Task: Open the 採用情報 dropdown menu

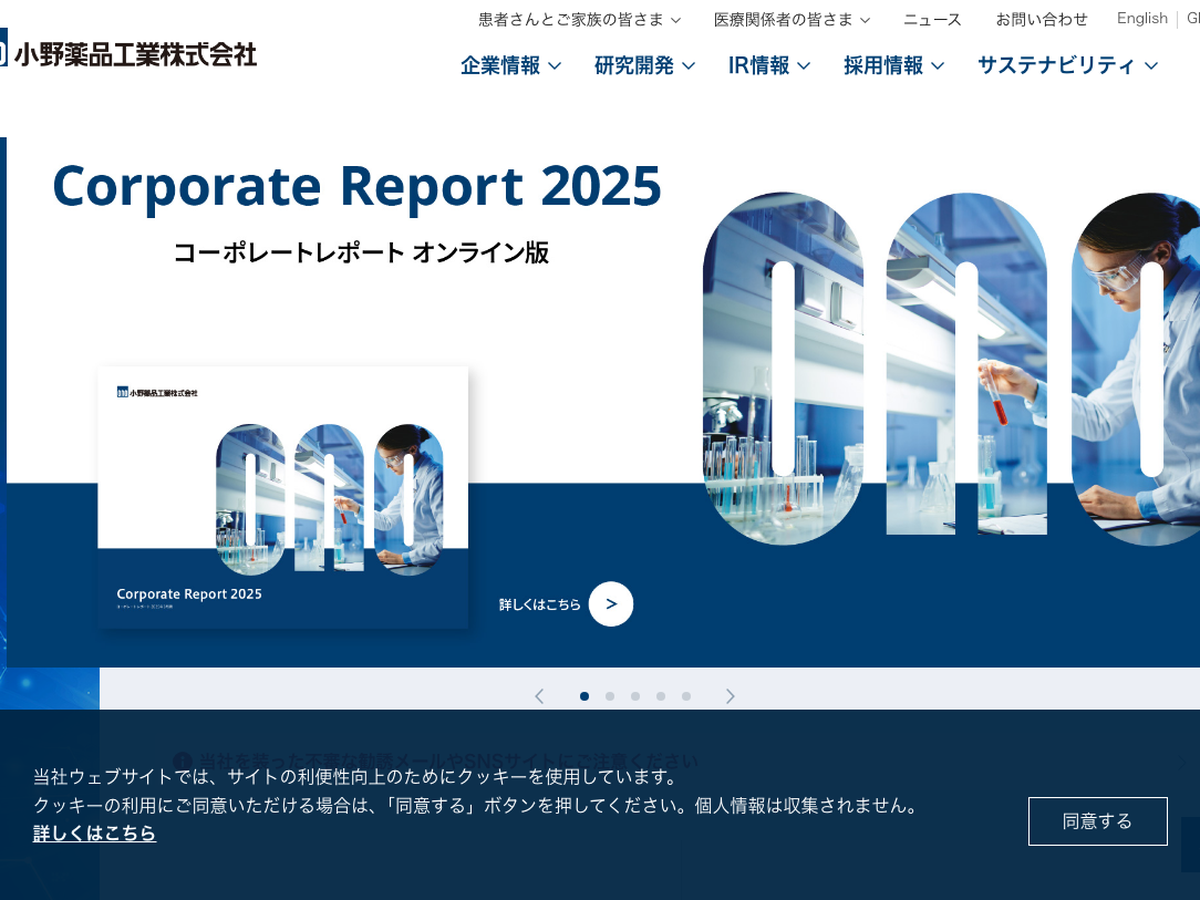Action: click(893, 66)
